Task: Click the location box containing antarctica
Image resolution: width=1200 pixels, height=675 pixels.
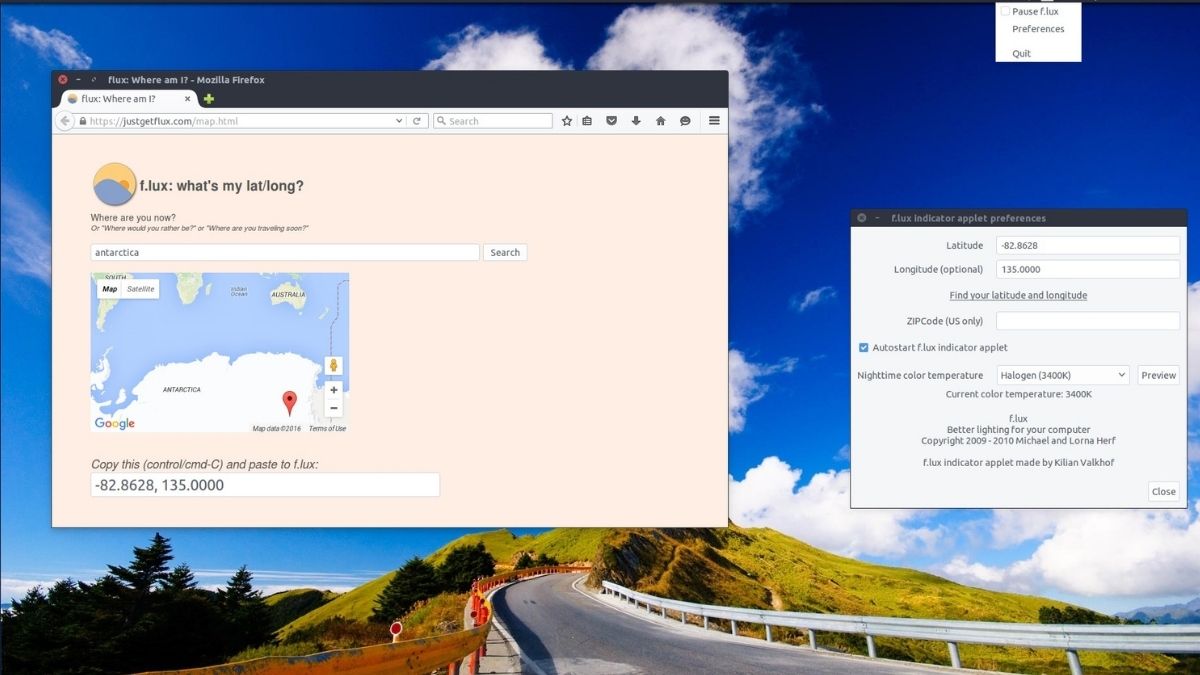Action: click(285, 253)
